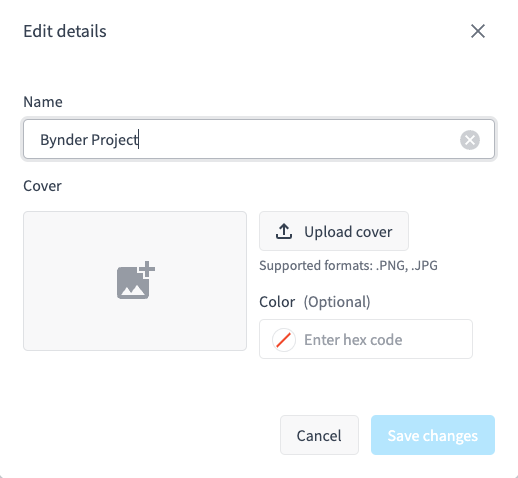This screenshot has height=478, width=518.
Task: Focus the Name input field
Action: [259, 139]
